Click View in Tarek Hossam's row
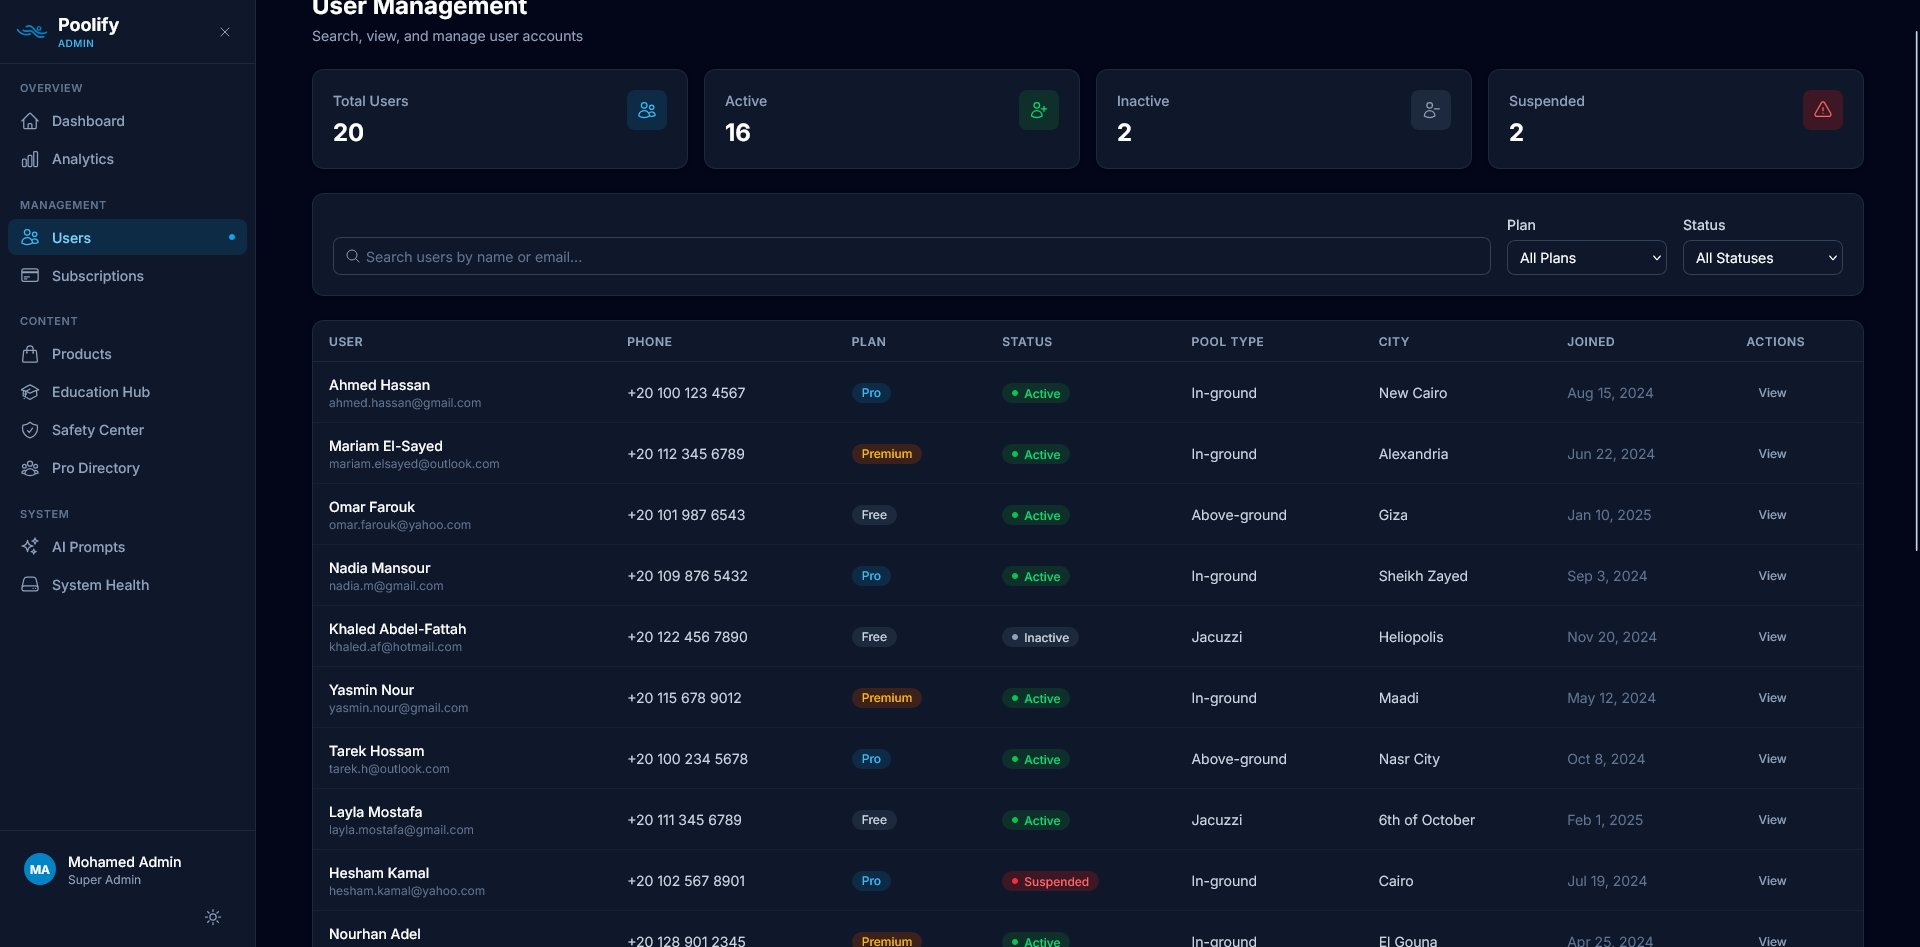Viewport: 1920px width, 947px height. click(x=1772, y=759)
